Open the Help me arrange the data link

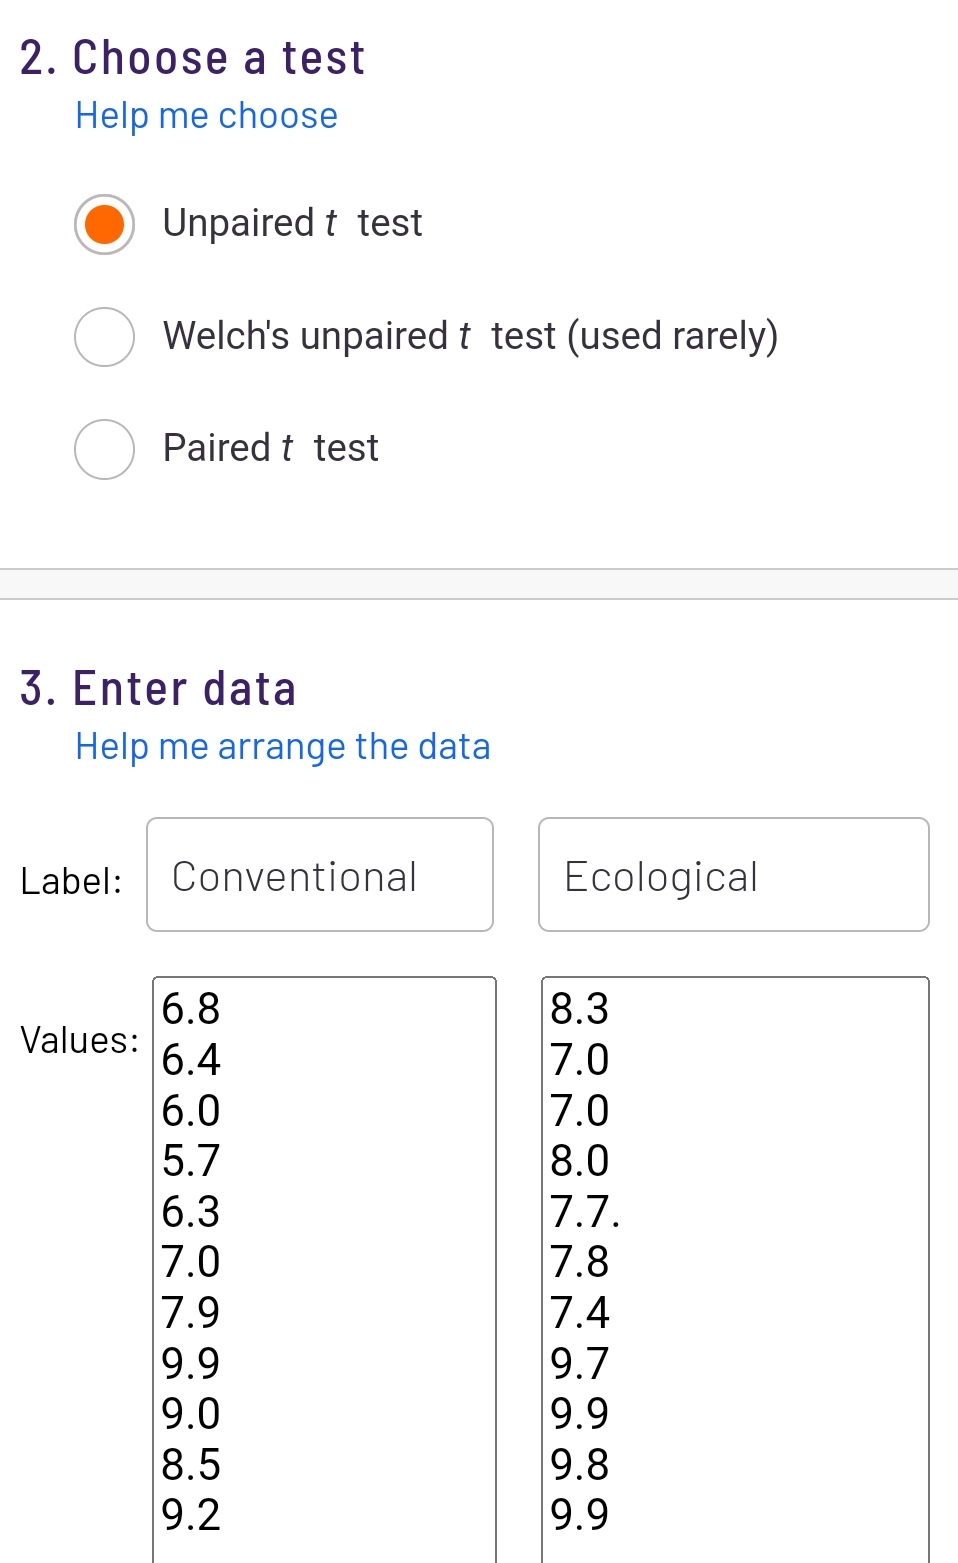coord(283,747)
